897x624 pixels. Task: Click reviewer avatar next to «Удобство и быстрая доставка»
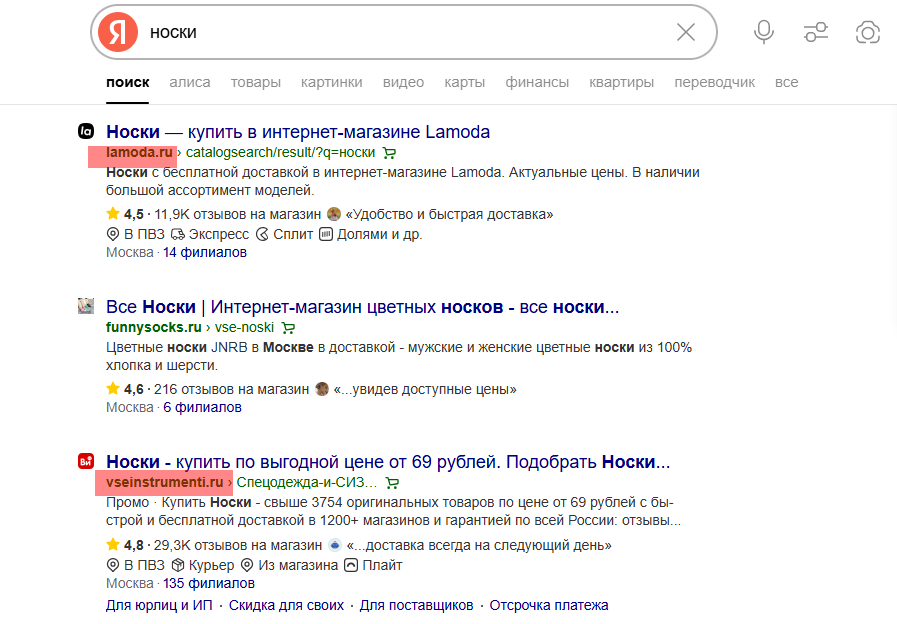click(334, 214)
